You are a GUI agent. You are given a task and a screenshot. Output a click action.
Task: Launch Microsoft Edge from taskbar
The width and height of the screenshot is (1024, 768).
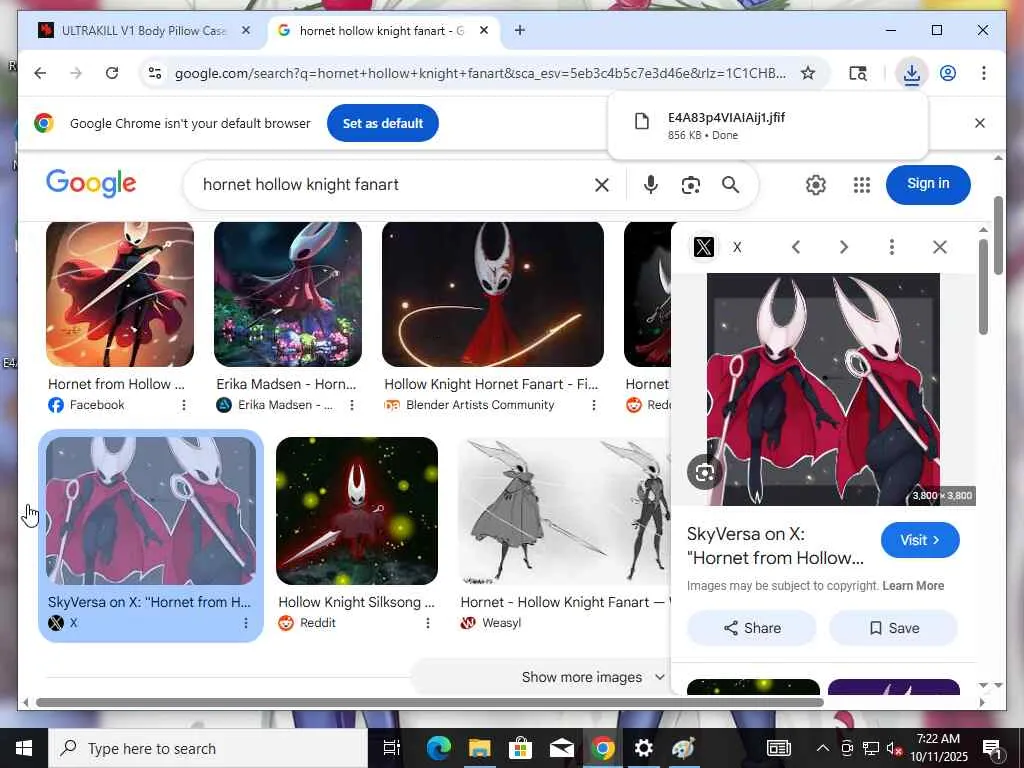click(439, 748)
